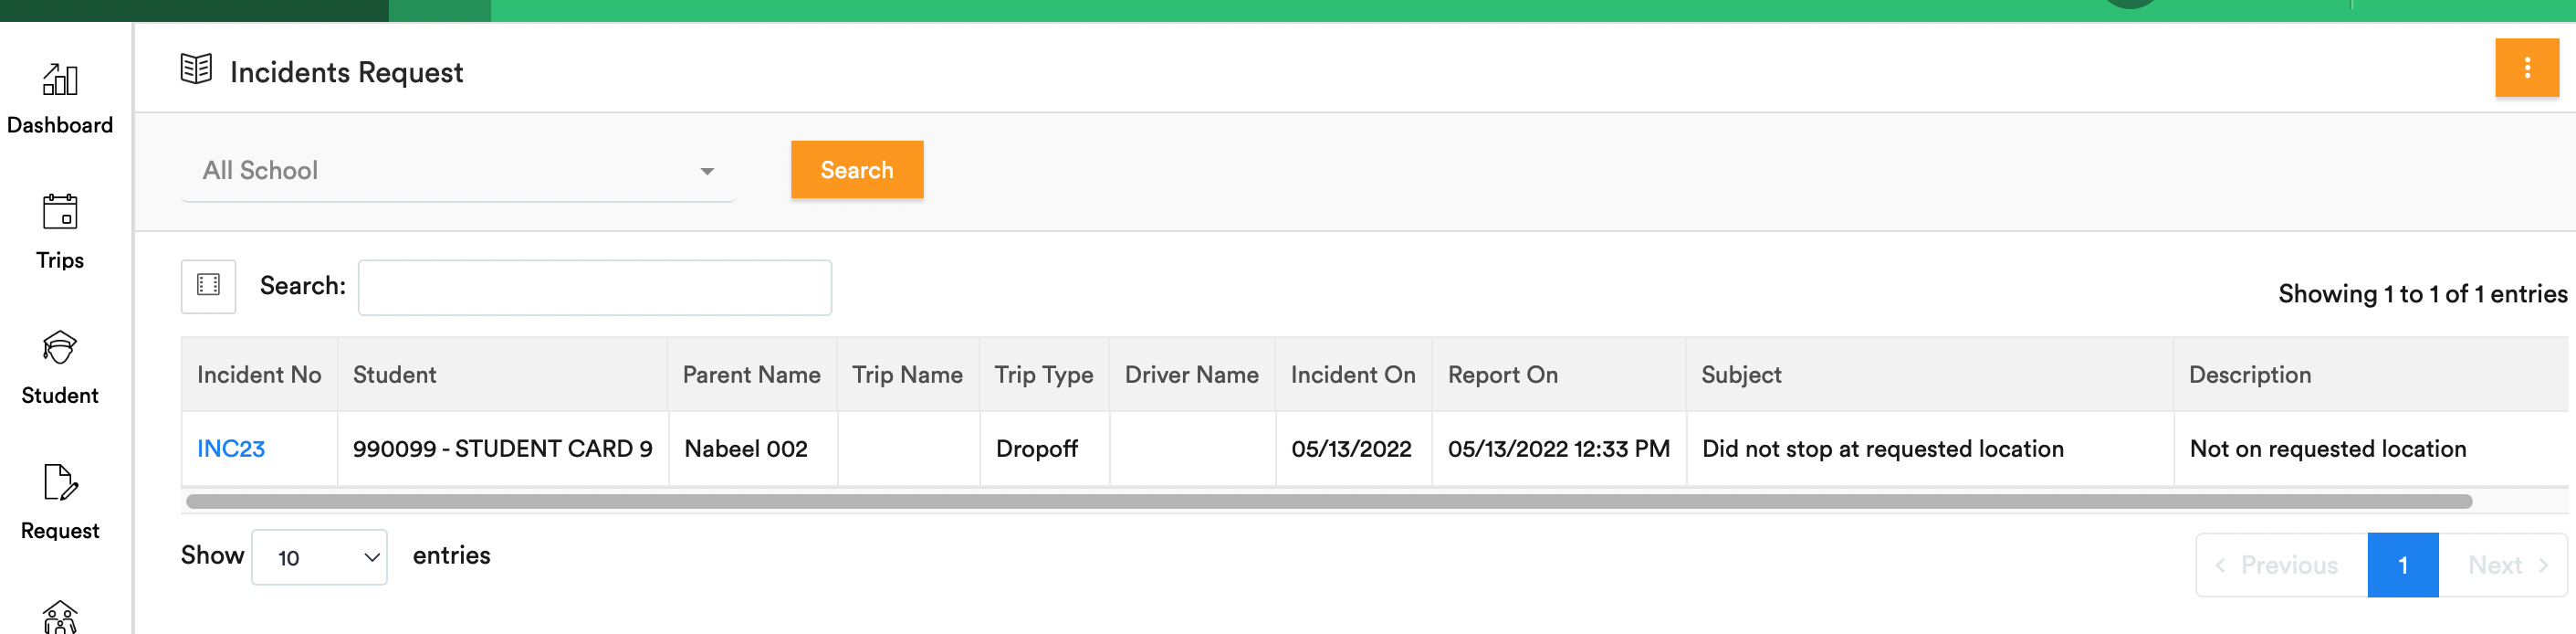Image resolution: width=2576 pixels, height=634 pixels.
Task: Sort by Description column header
Action: [2370, 375]
